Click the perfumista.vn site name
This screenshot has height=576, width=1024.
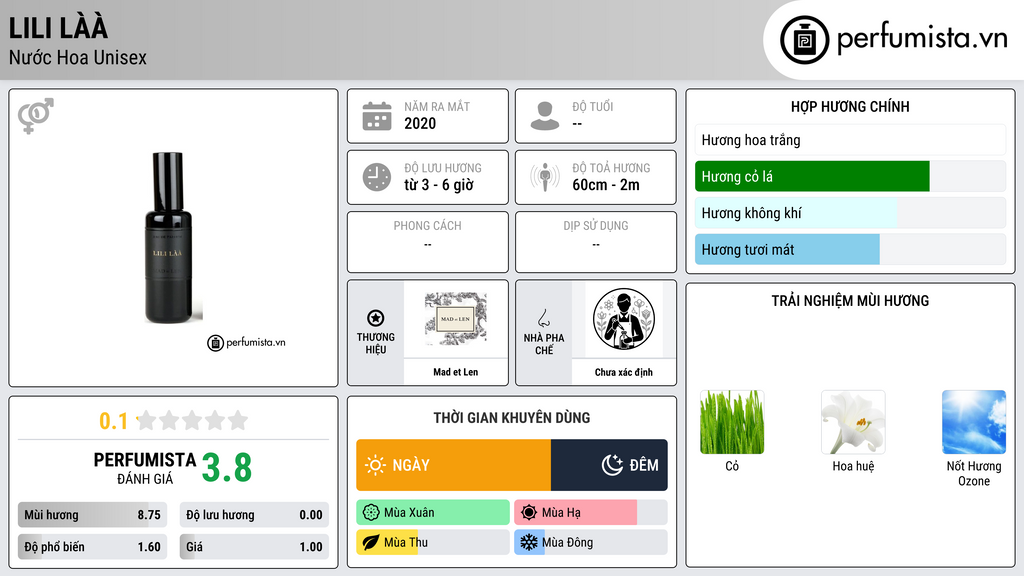922,38
